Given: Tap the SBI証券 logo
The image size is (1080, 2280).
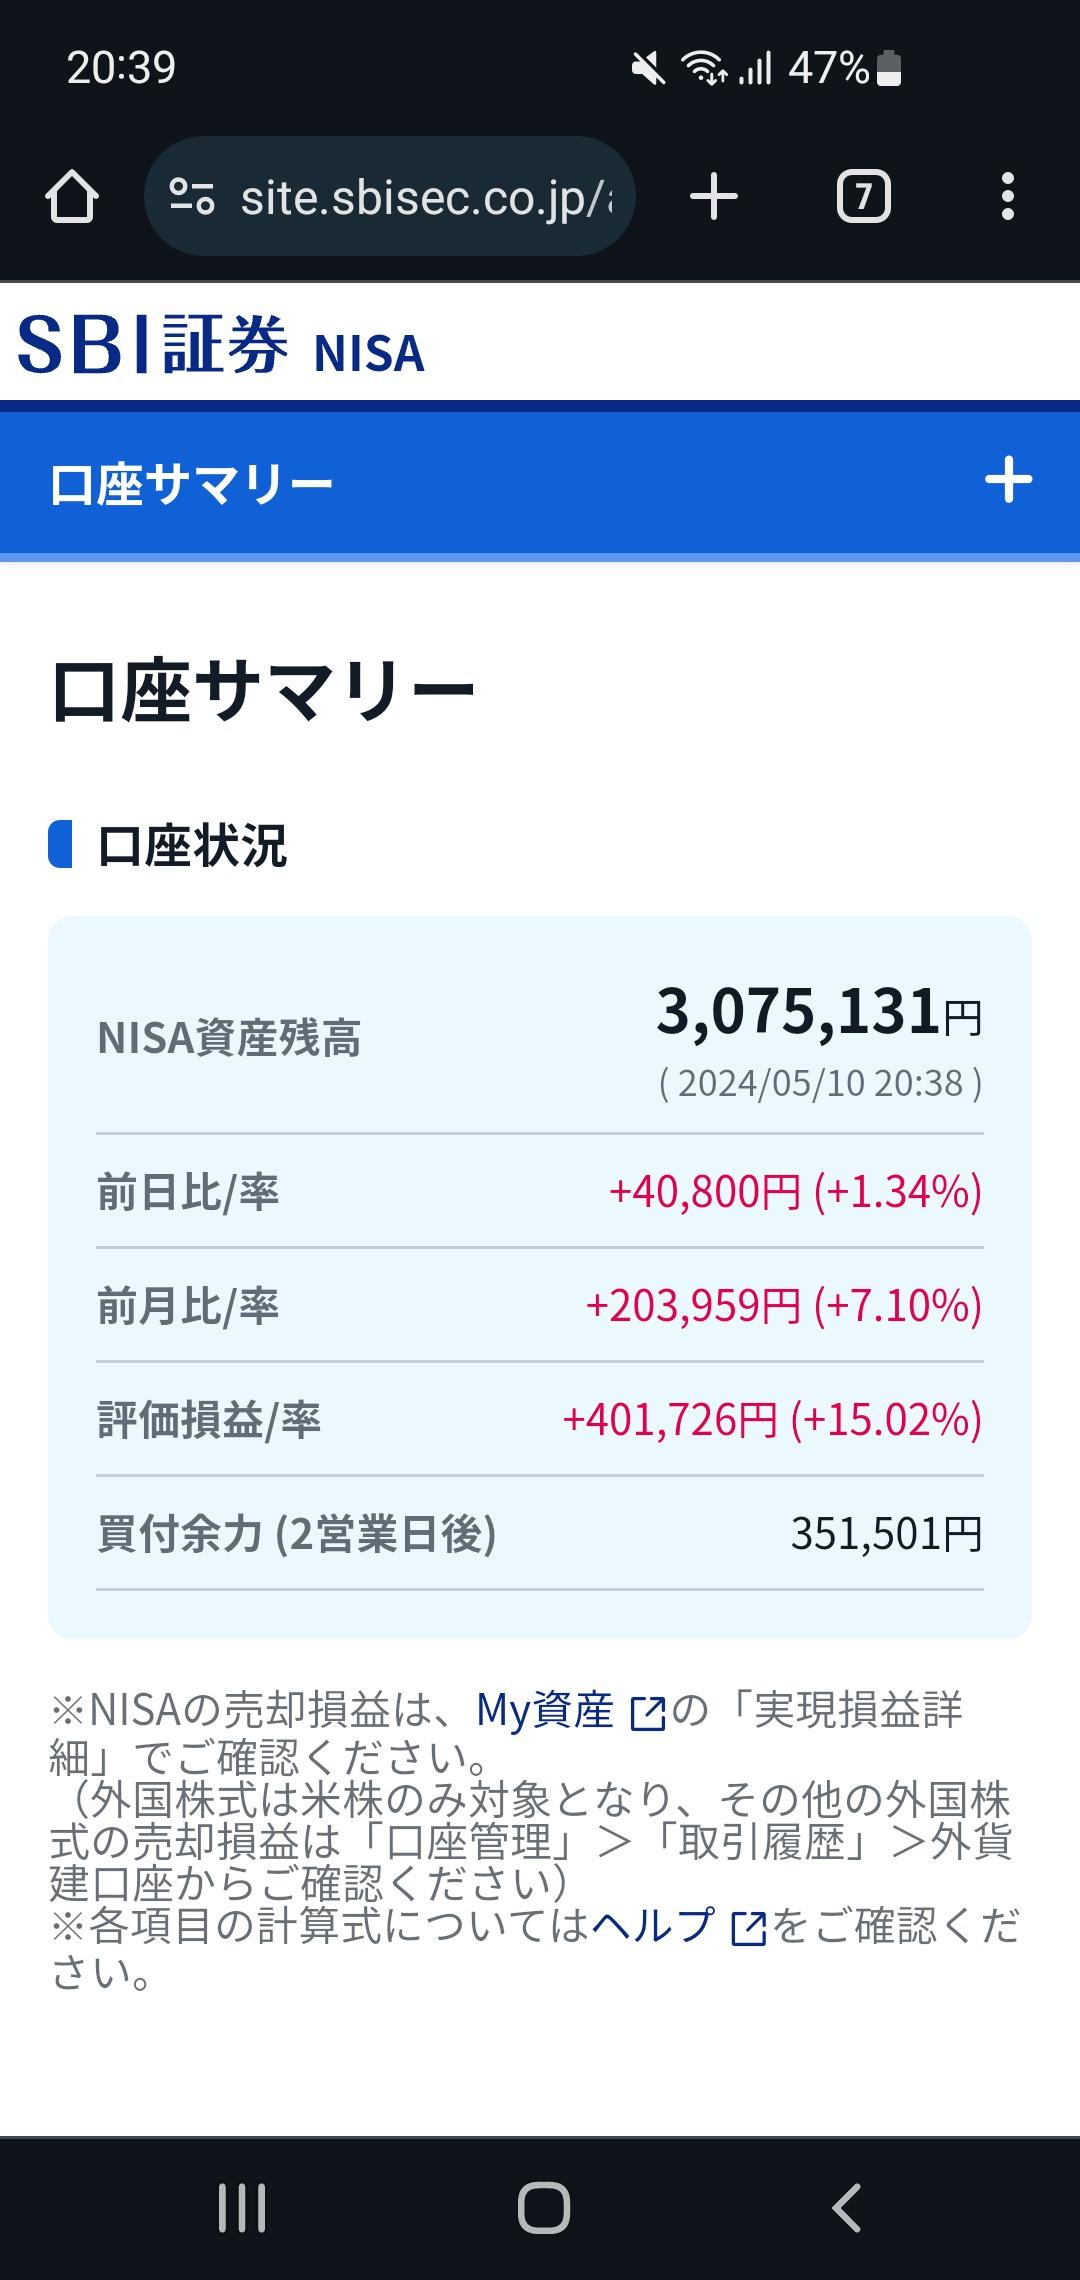Looking at the screenshot, I should [x=153, y=345].
